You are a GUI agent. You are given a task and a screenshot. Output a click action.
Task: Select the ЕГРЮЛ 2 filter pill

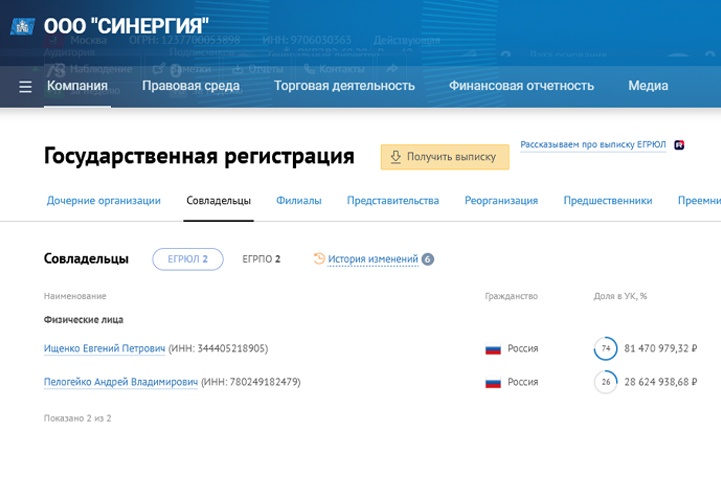188,259
